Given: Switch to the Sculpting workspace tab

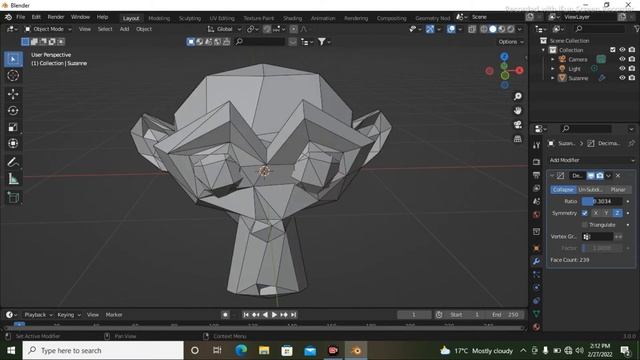Looking at the screenshot, I should tap(190, 18).
